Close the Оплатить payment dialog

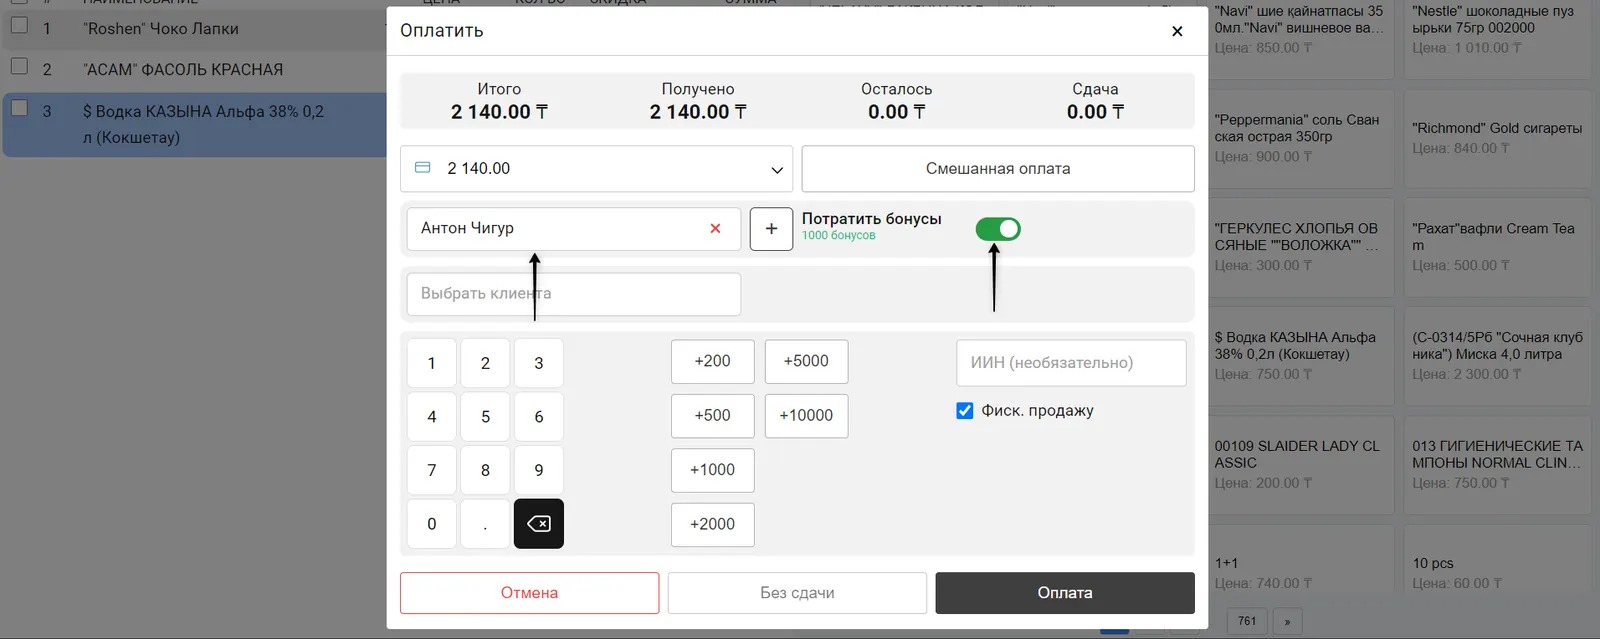coord(1177,31)
